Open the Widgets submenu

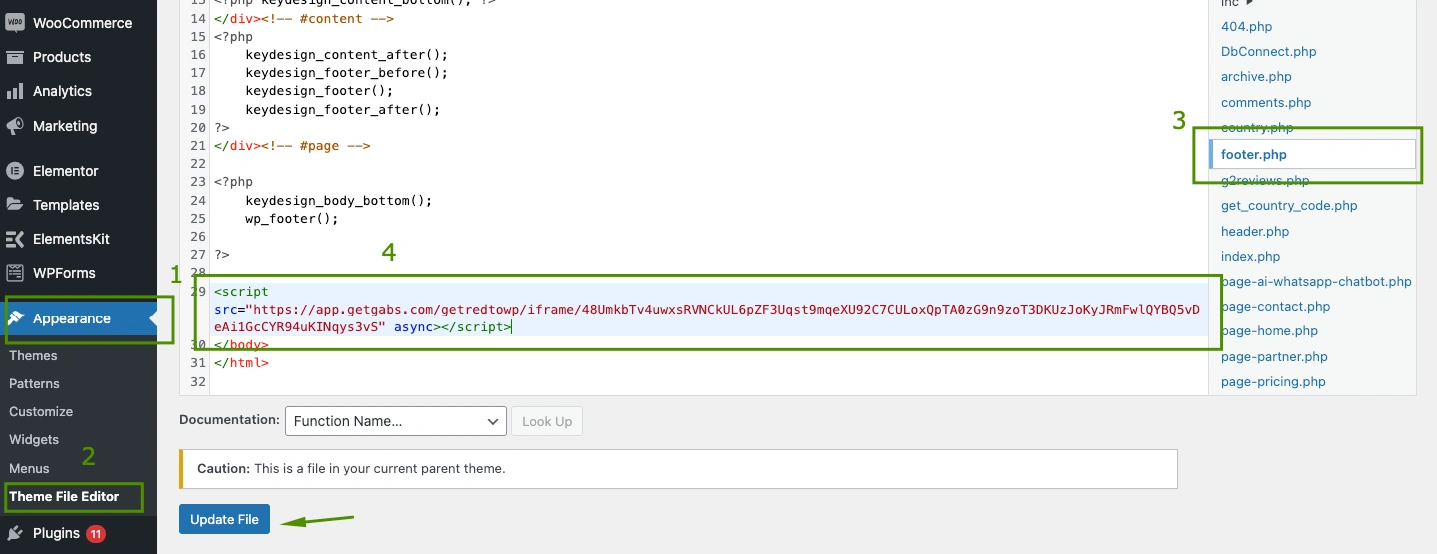[x=34, y=439]
